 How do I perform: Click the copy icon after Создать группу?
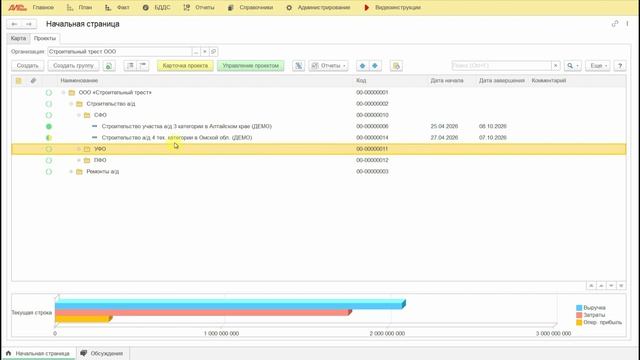[x=109, y=66]
